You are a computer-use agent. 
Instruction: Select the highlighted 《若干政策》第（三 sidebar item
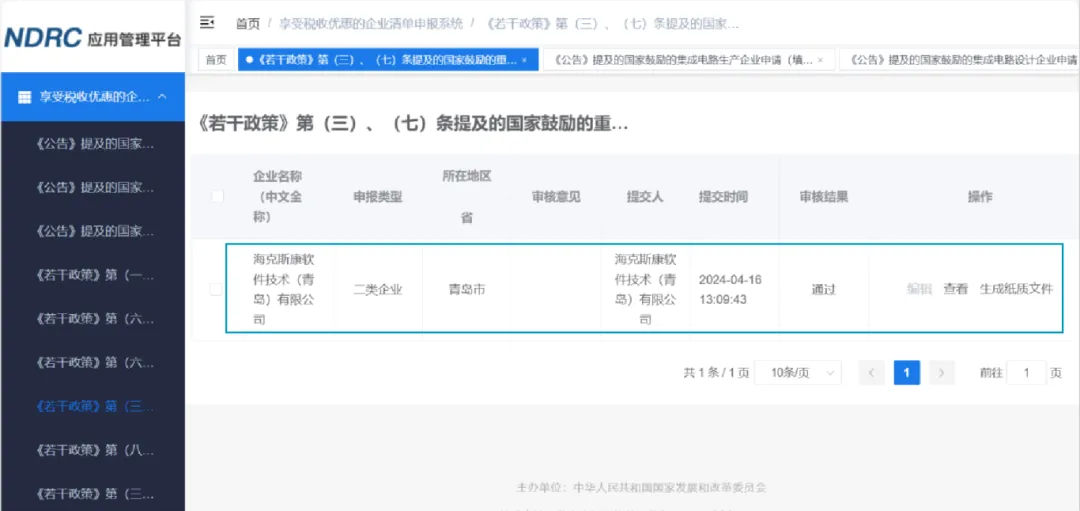[x=95, y=406]
